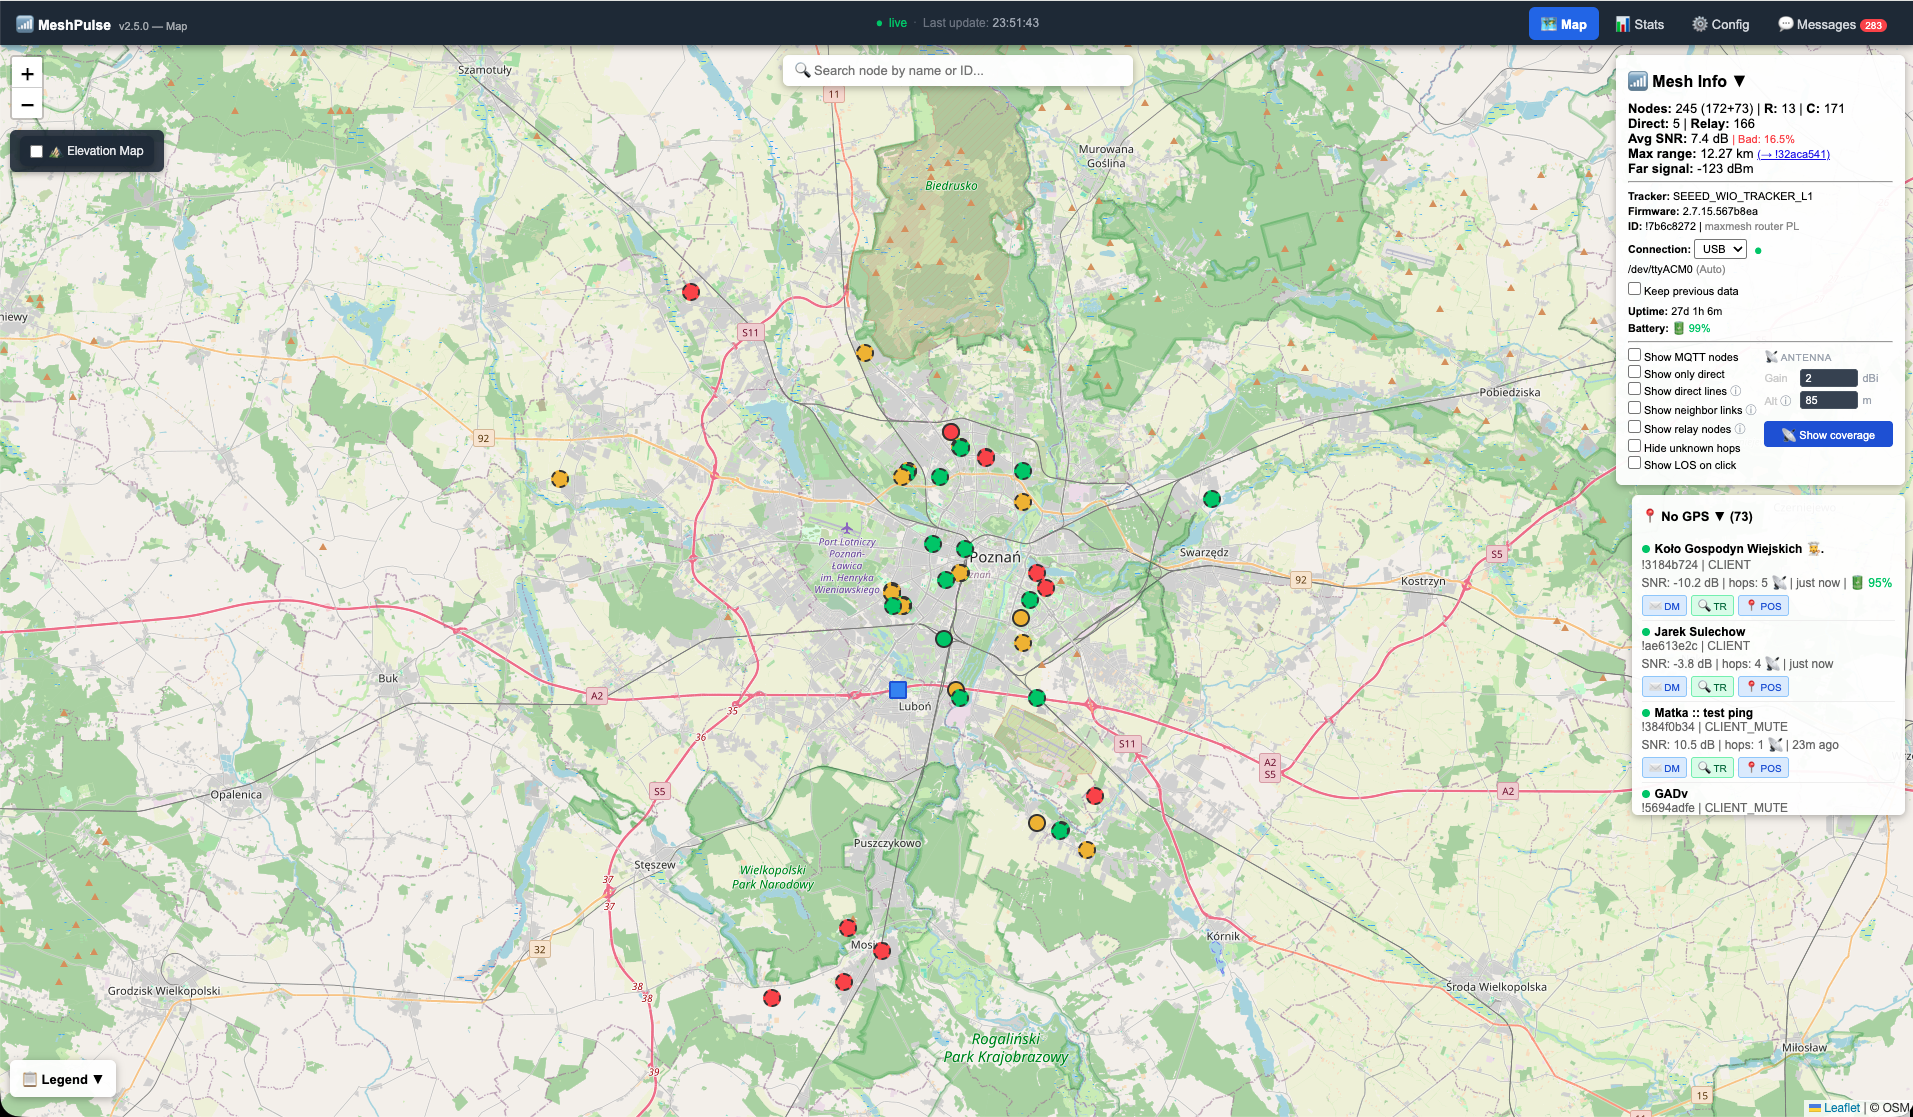Open the Config tab

1721,24
